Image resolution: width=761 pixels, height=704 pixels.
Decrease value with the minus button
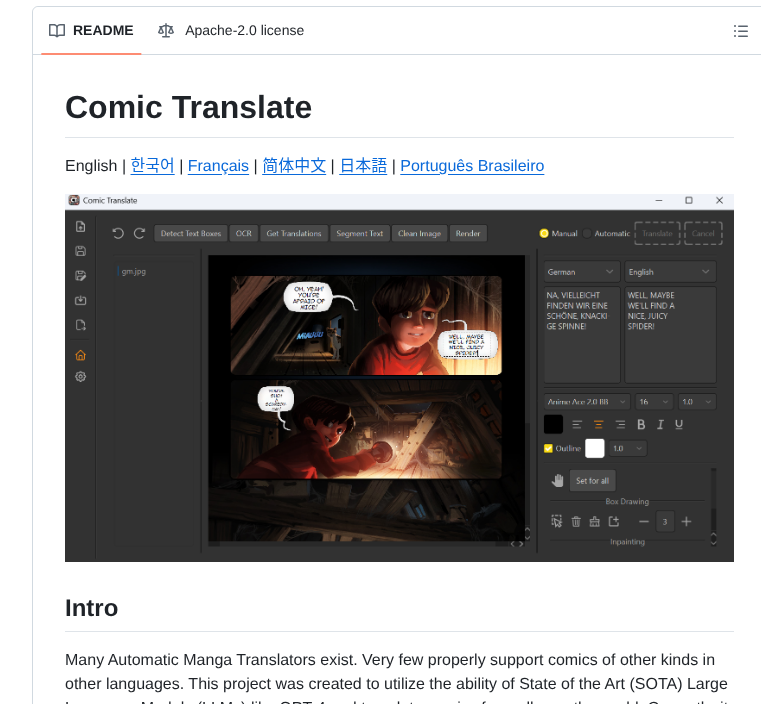click(644, 522)
